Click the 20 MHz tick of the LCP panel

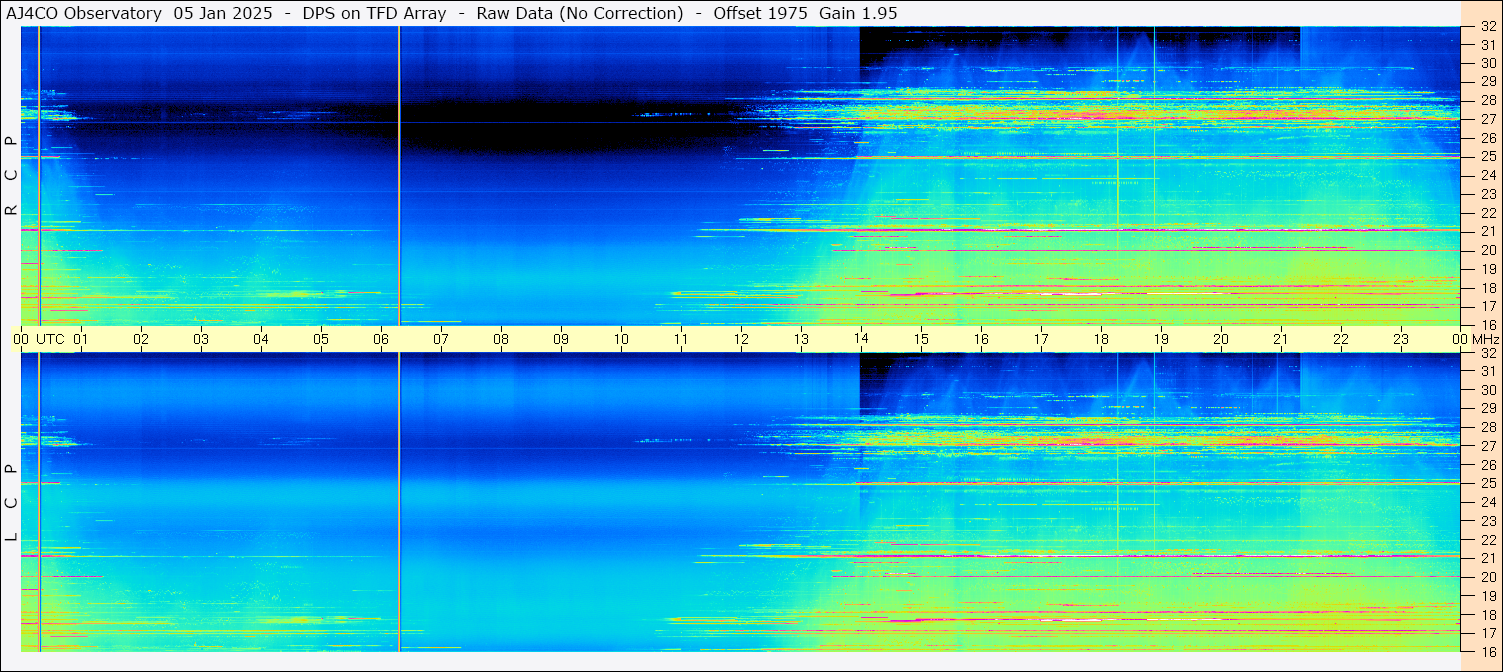click(1488, 577)
